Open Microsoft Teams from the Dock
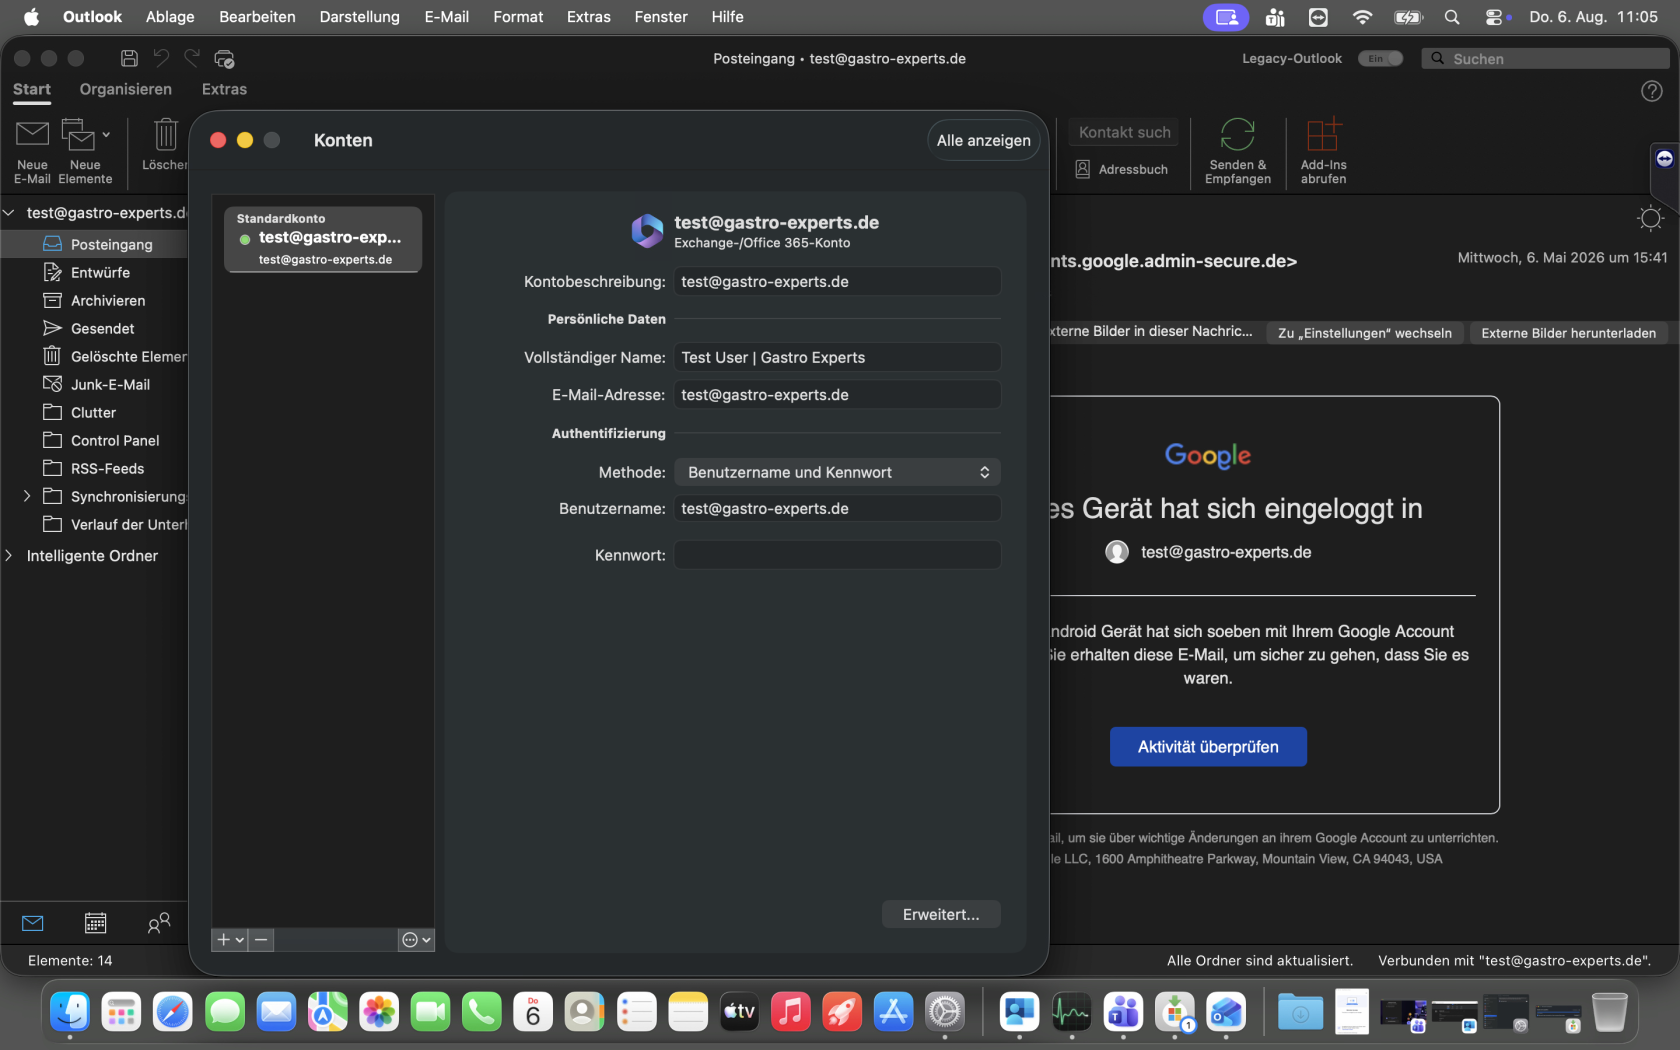Screen dimensions: 1680x1050 click(x=1123, y=1013)
